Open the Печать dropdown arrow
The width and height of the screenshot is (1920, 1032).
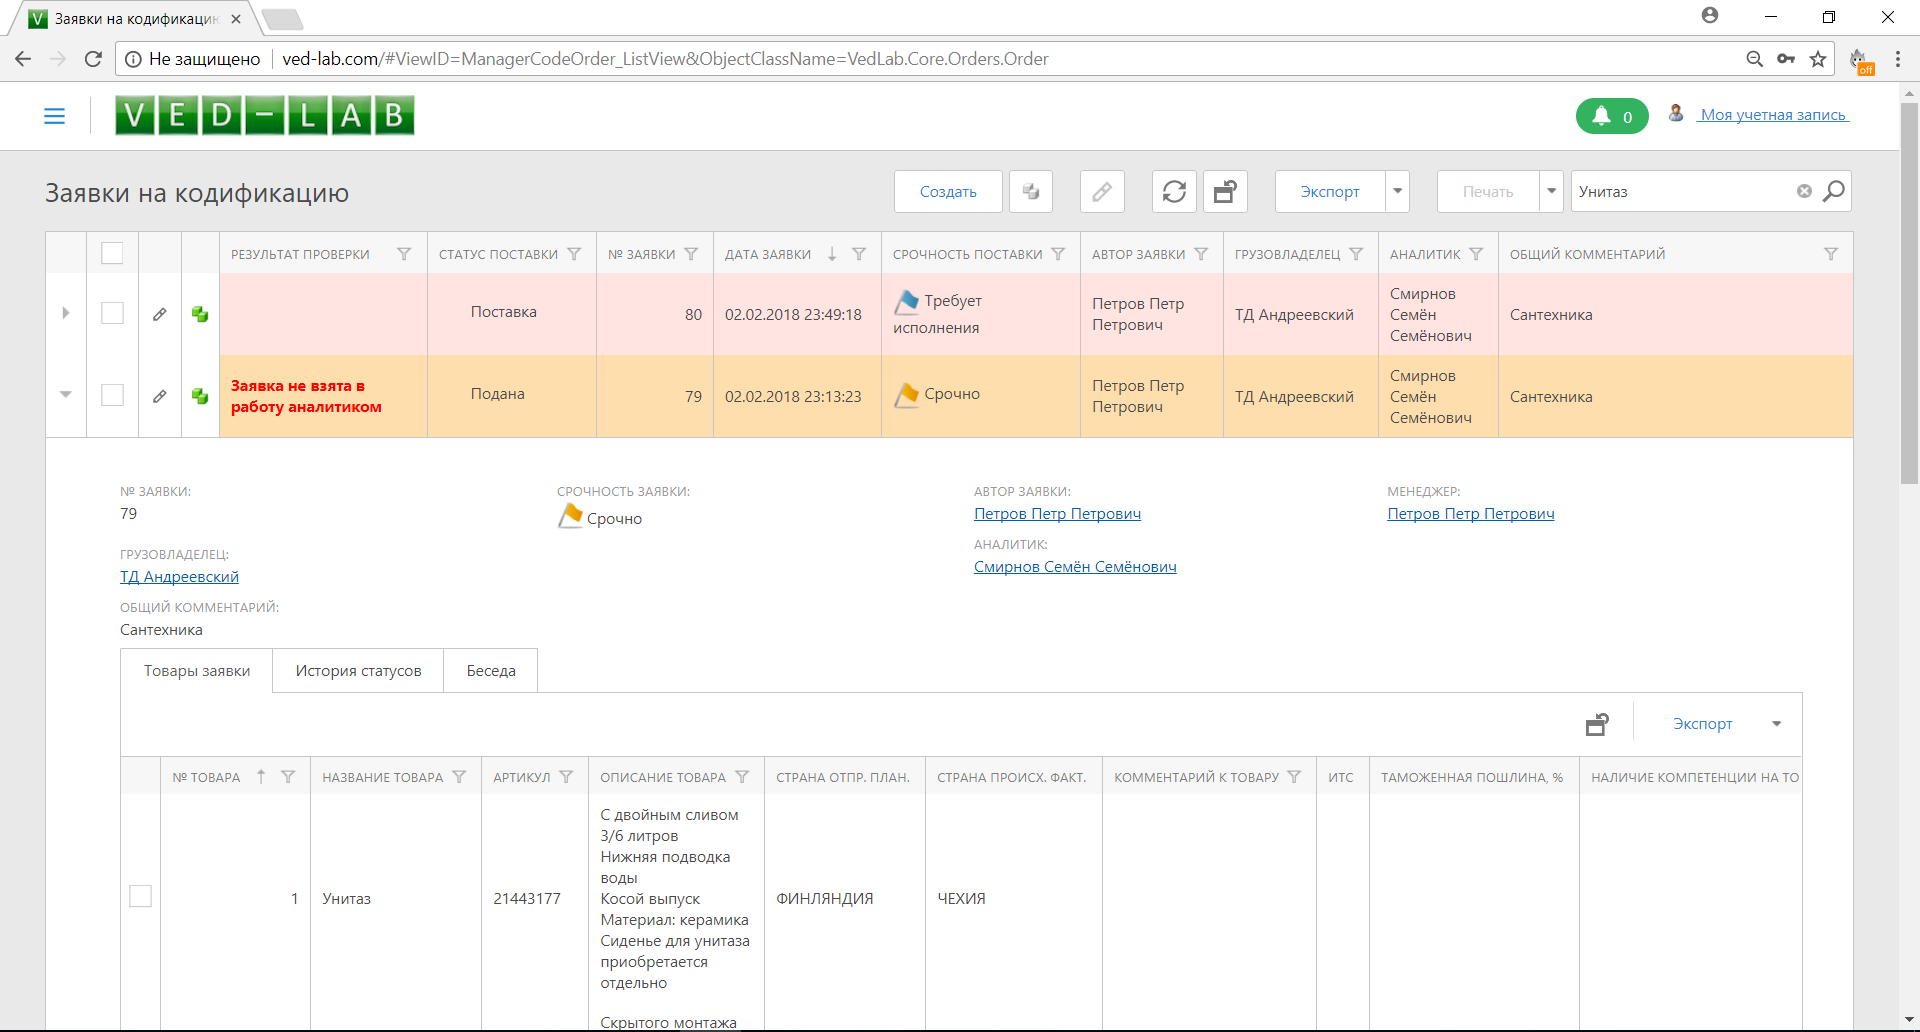point(1551,191)
